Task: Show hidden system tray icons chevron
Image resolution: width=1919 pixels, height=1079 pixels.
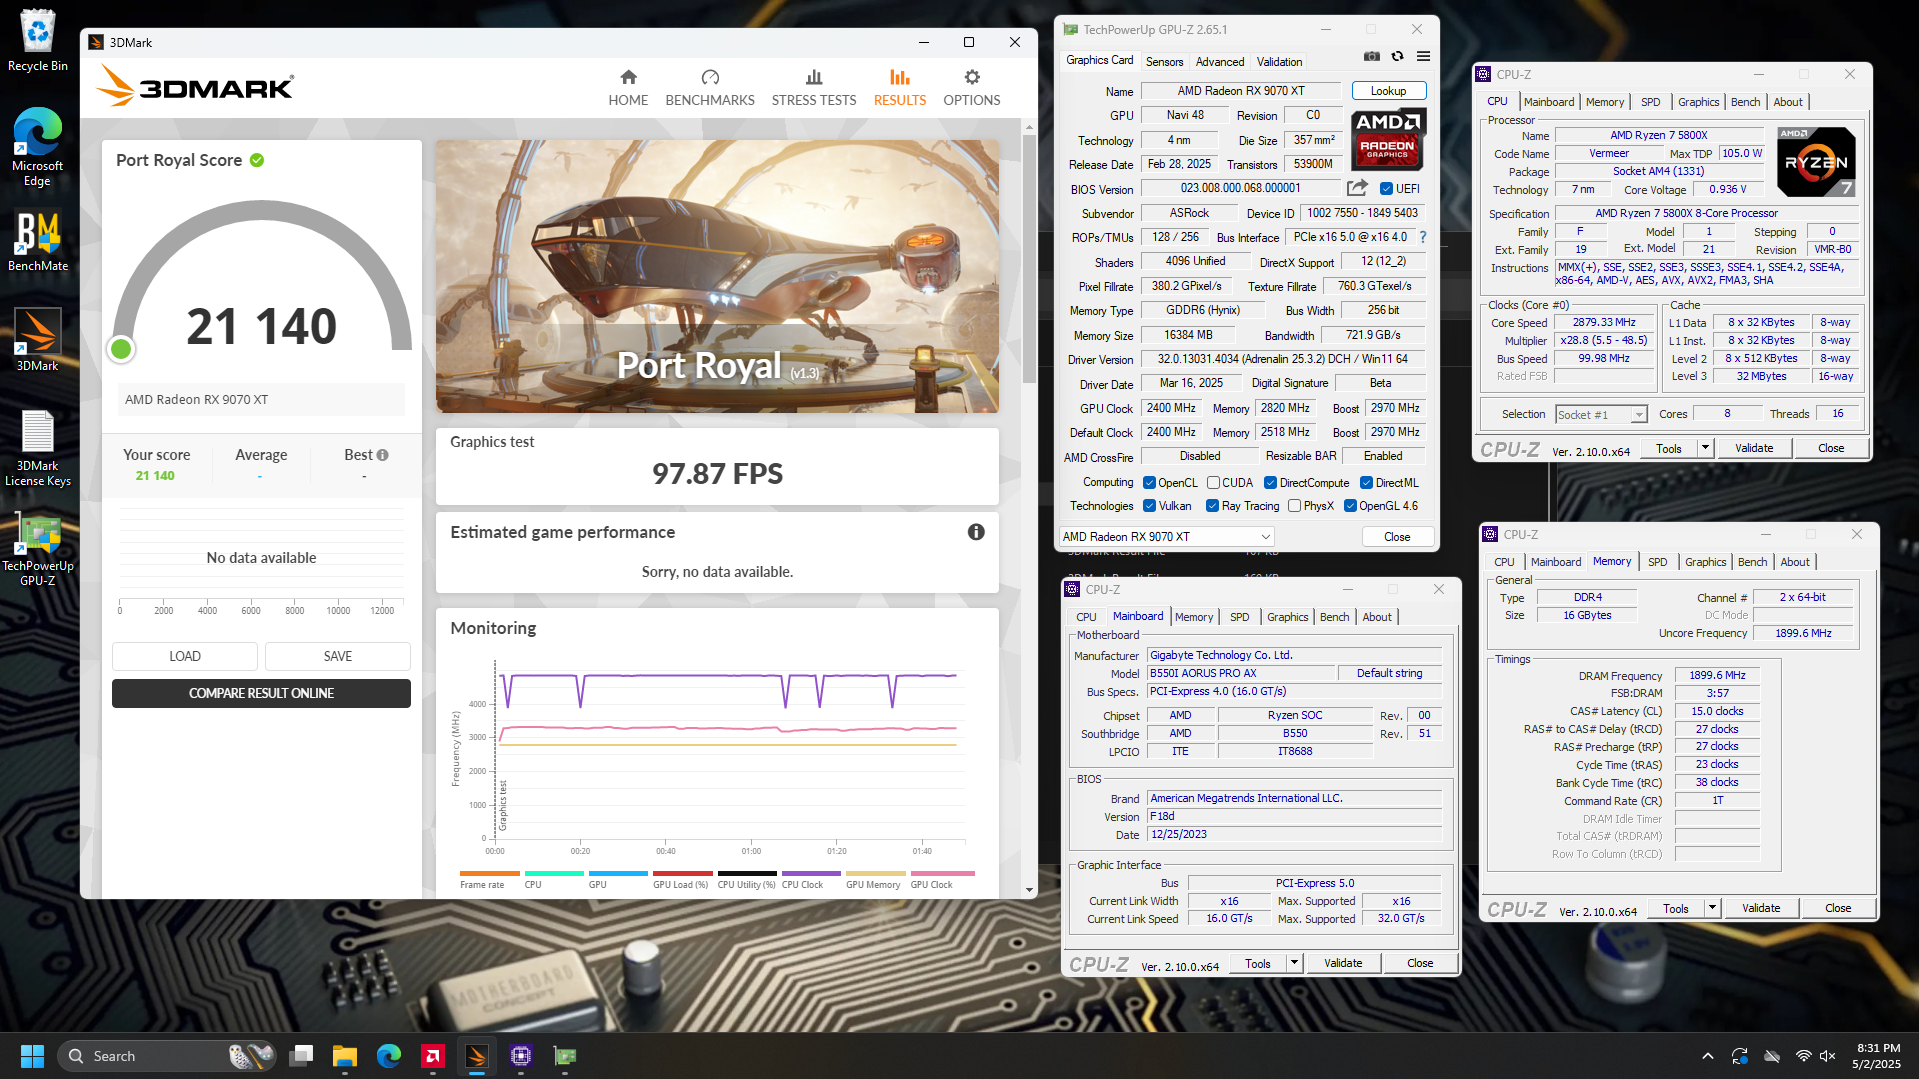Action: [x=1708, y=1056]
